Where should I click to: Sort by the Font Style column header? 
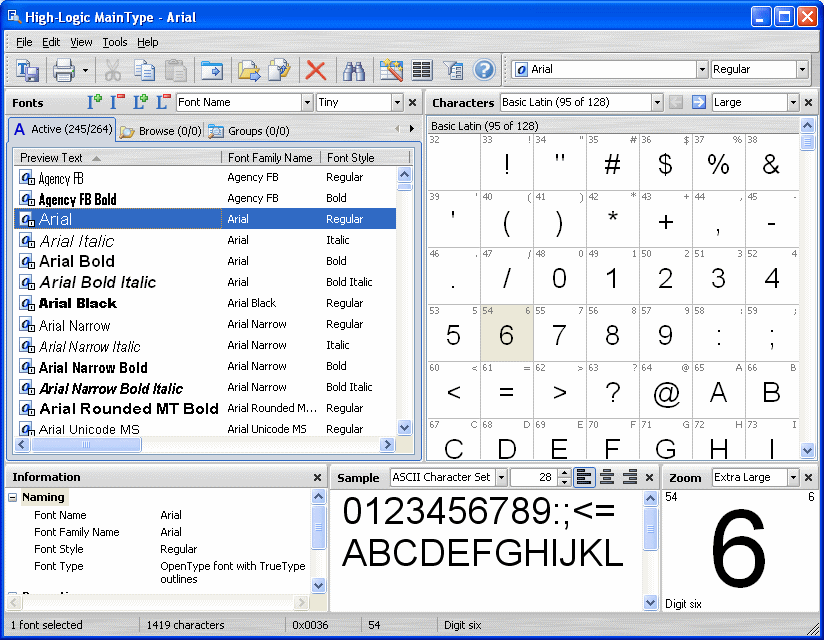point(364,158)
